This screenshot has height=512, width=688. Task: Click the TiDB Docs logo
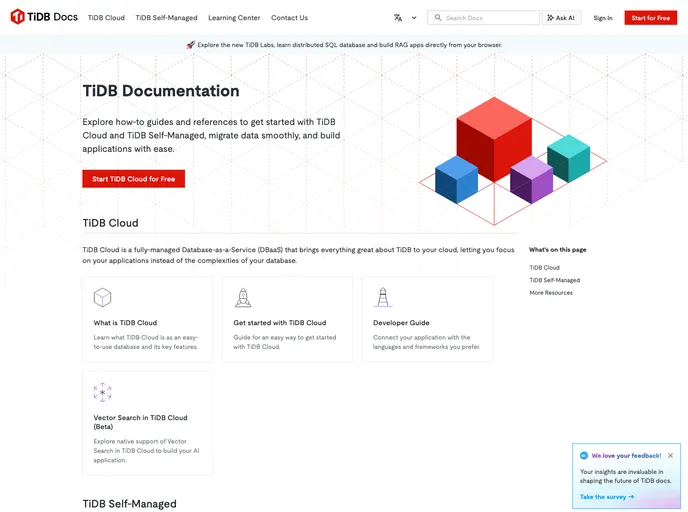(44, 17)
